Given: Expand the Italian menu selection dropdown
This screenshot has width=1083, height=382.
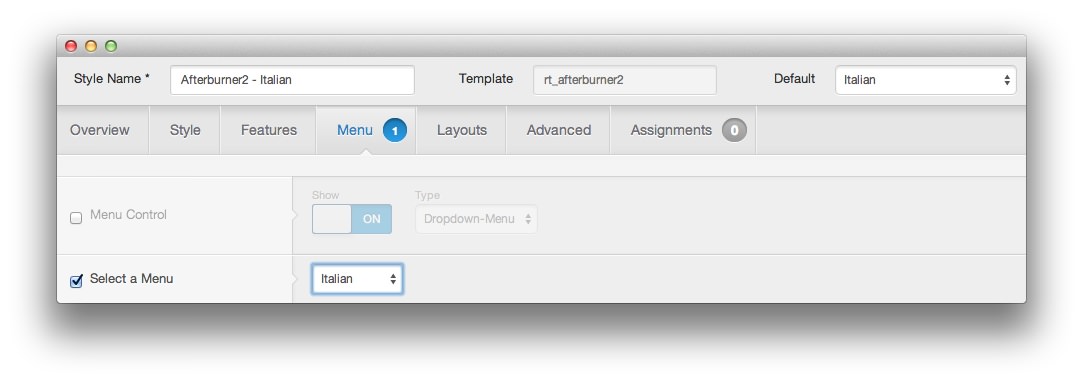Looking at the screenshot, I should pyautogui.click(x=357, y=279).
